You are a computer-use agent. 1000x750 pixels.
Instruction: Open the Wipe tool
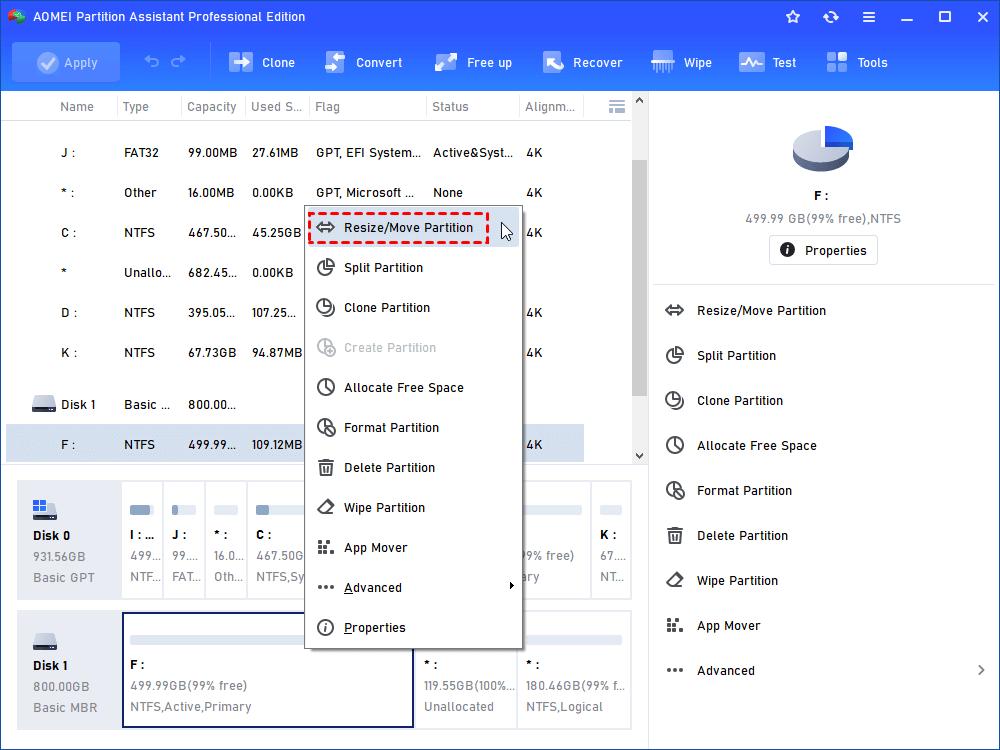(x=681, y=62)
